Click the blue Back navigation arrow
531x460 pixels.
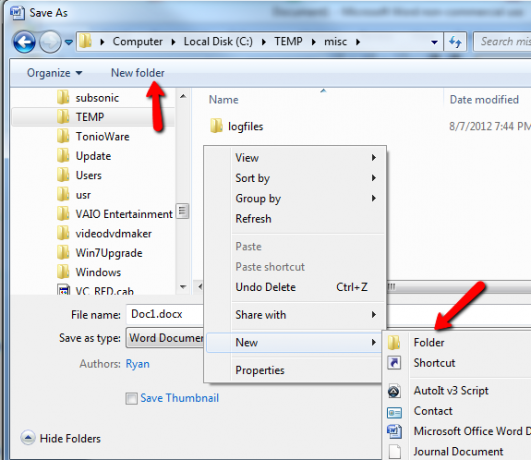pyautogui.click(x=24, y=42)
